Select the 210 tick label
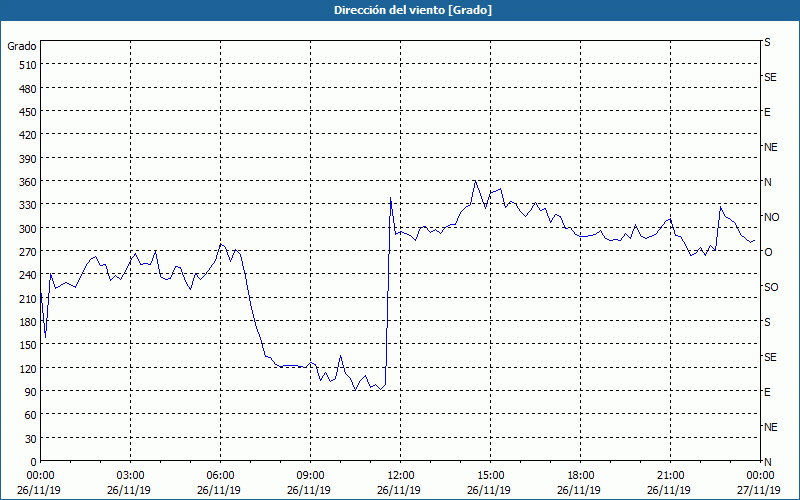 28,298
